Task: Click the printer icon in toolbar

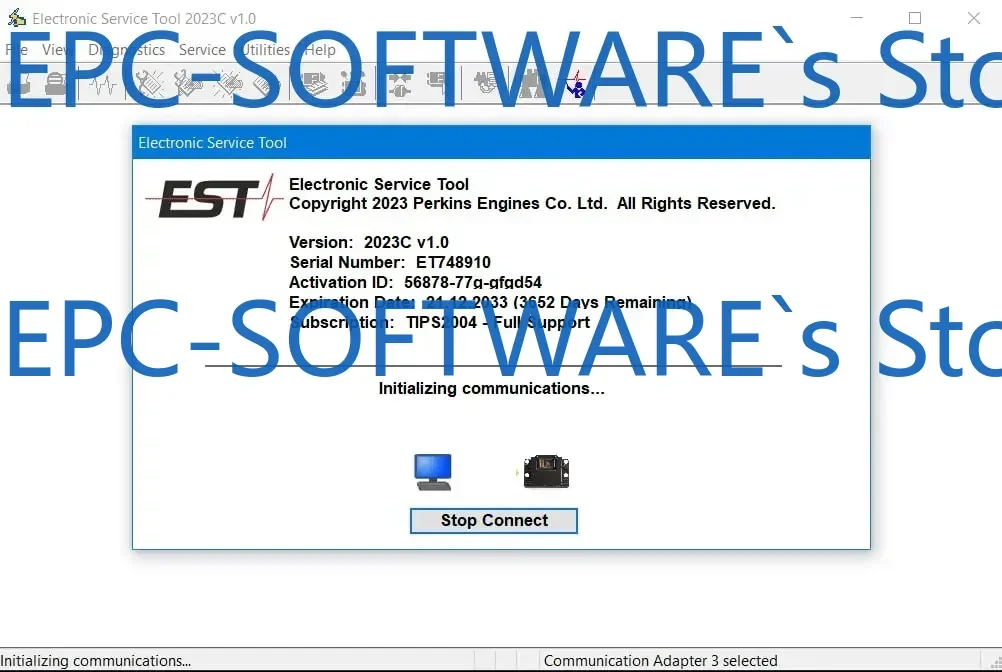Action: click(x=56, y=84)
